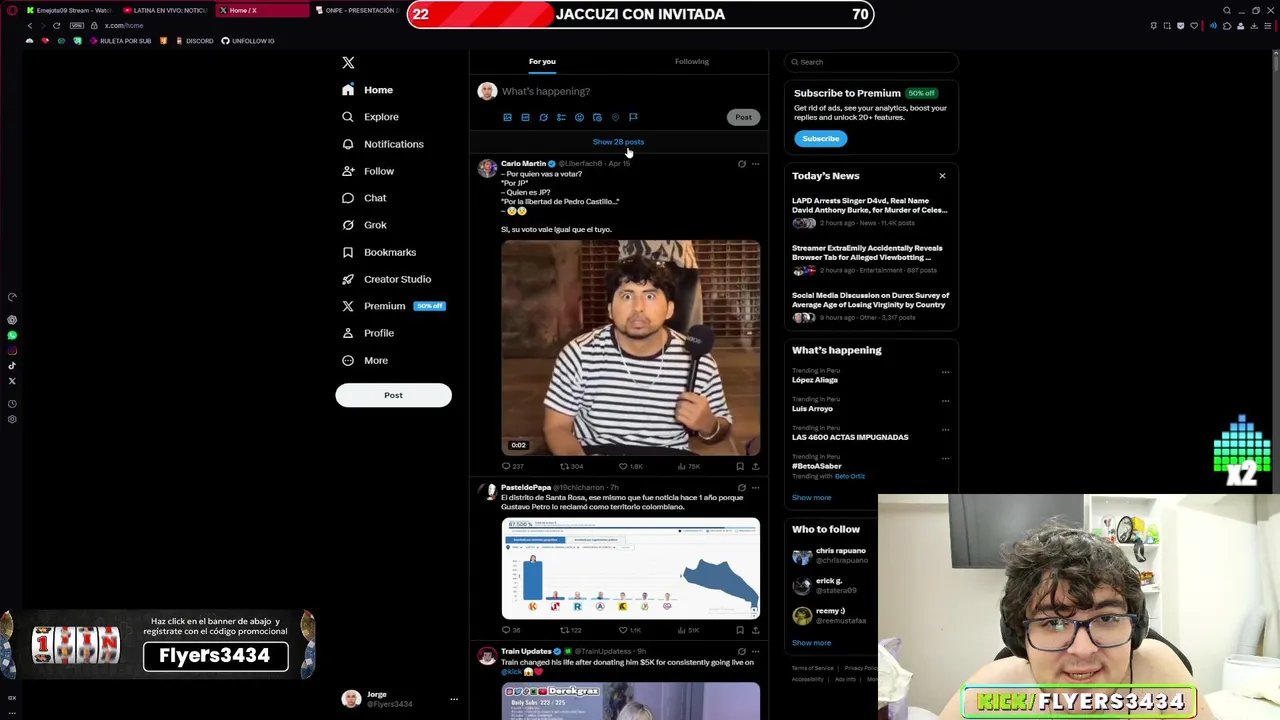This screenshot has height=720, width=1280.
Task: Open Profile in the sidebar
Action: click(368, 333)
